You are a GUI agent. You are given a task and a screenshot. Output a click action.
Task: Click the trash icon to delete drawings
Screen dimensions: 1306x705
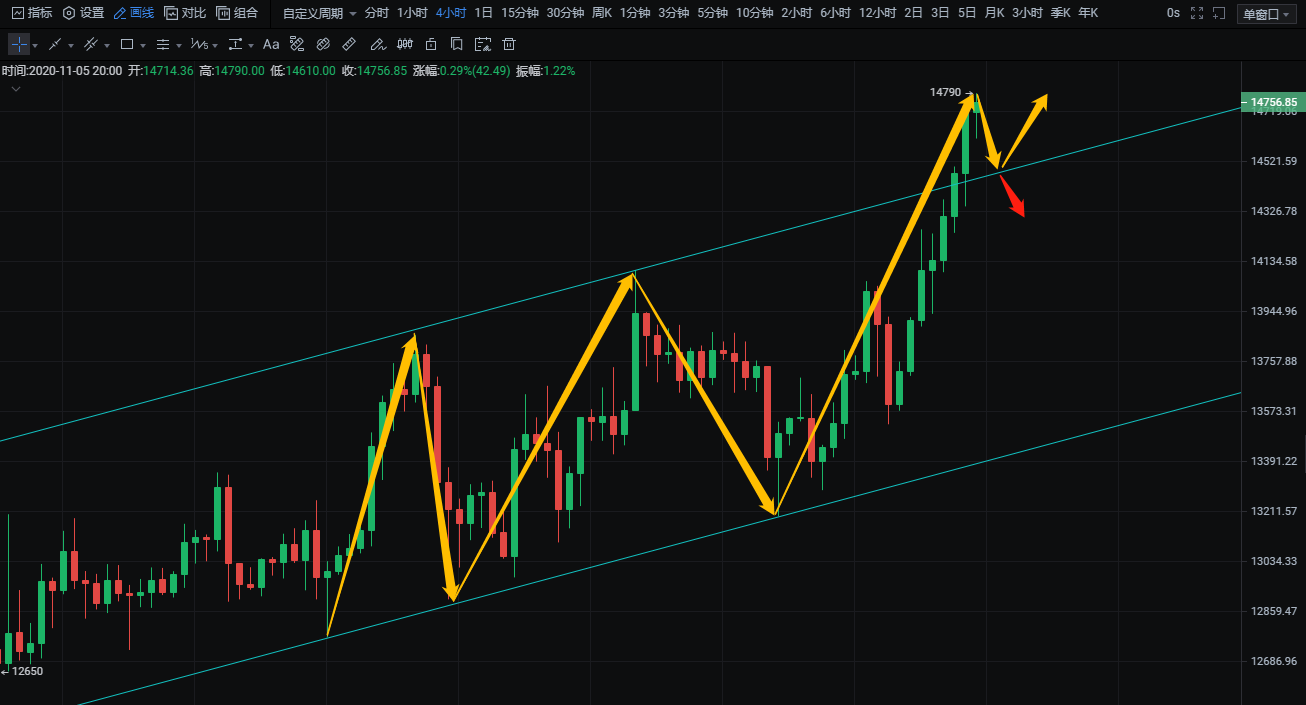509,45
